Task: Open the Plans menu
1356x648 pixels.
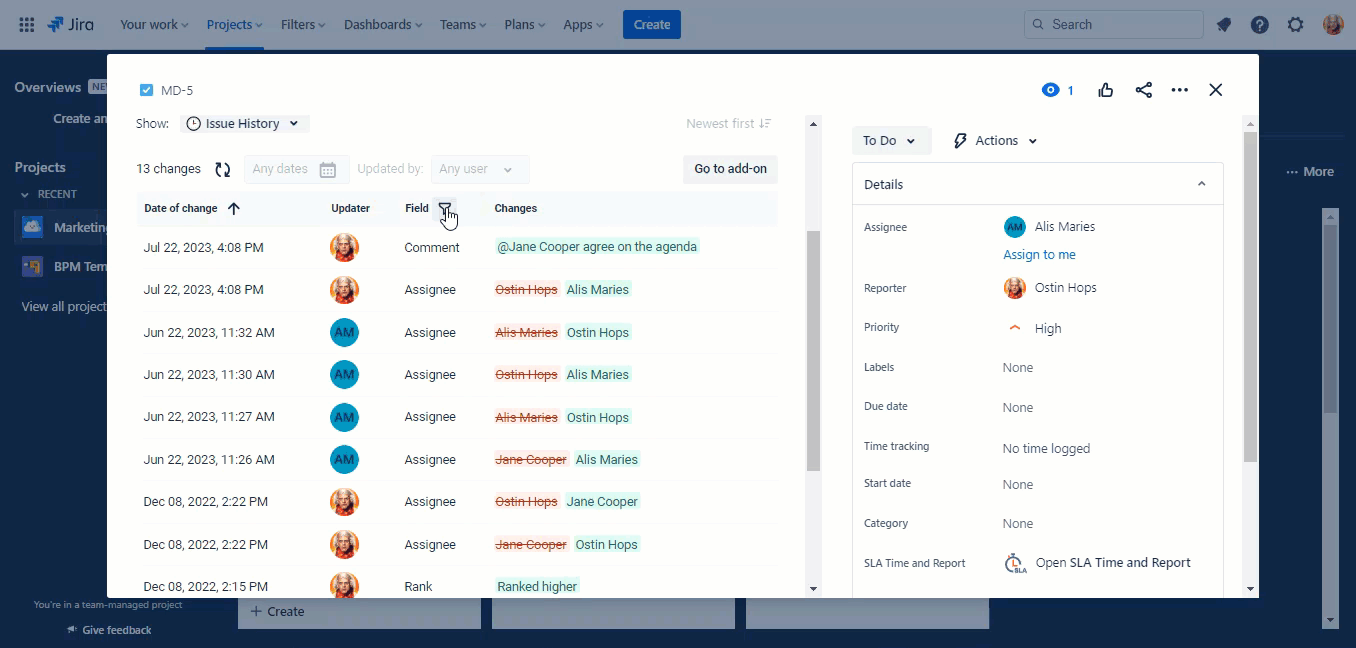Action: [x=526, y=25]
